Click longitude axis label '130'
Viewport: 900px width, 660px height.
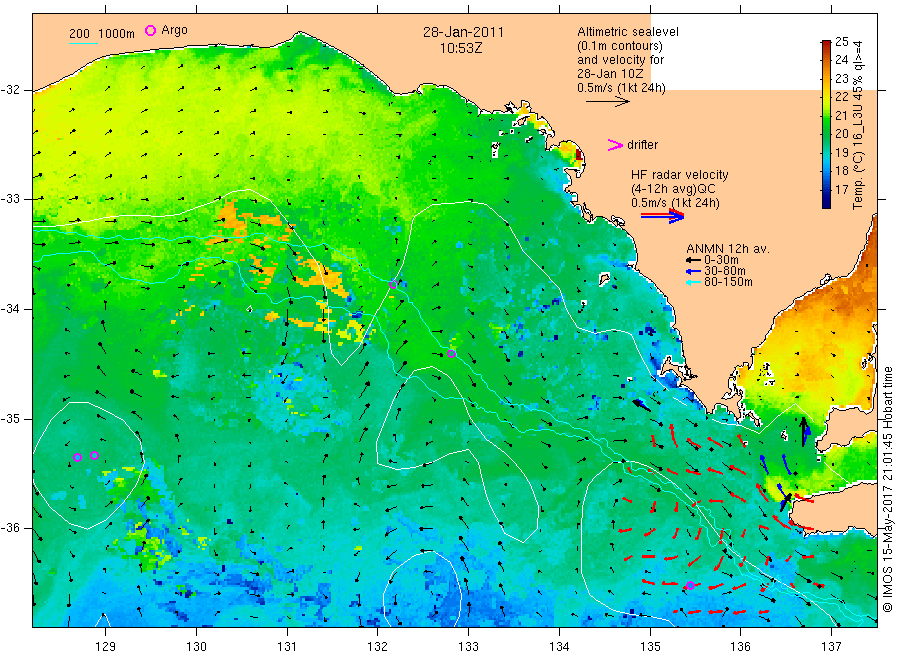pos(196,647)
